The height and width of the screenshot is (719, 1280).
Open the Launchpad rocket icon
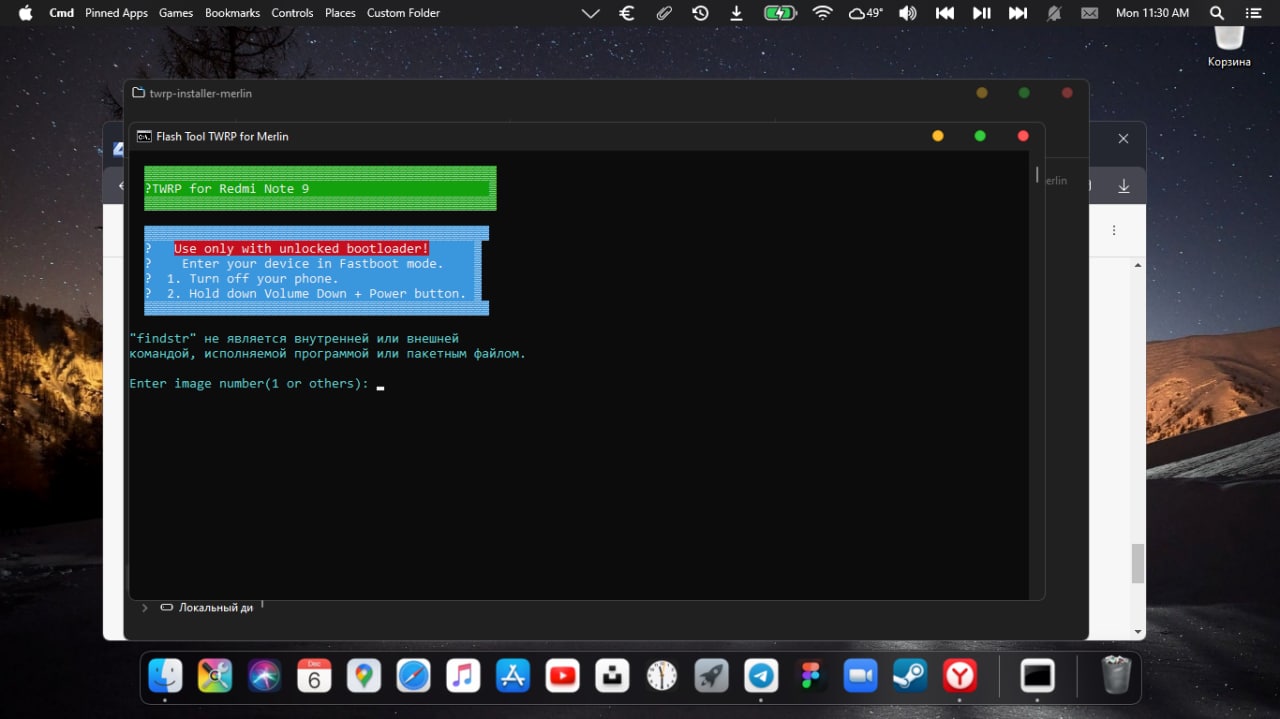coord(712,676)
